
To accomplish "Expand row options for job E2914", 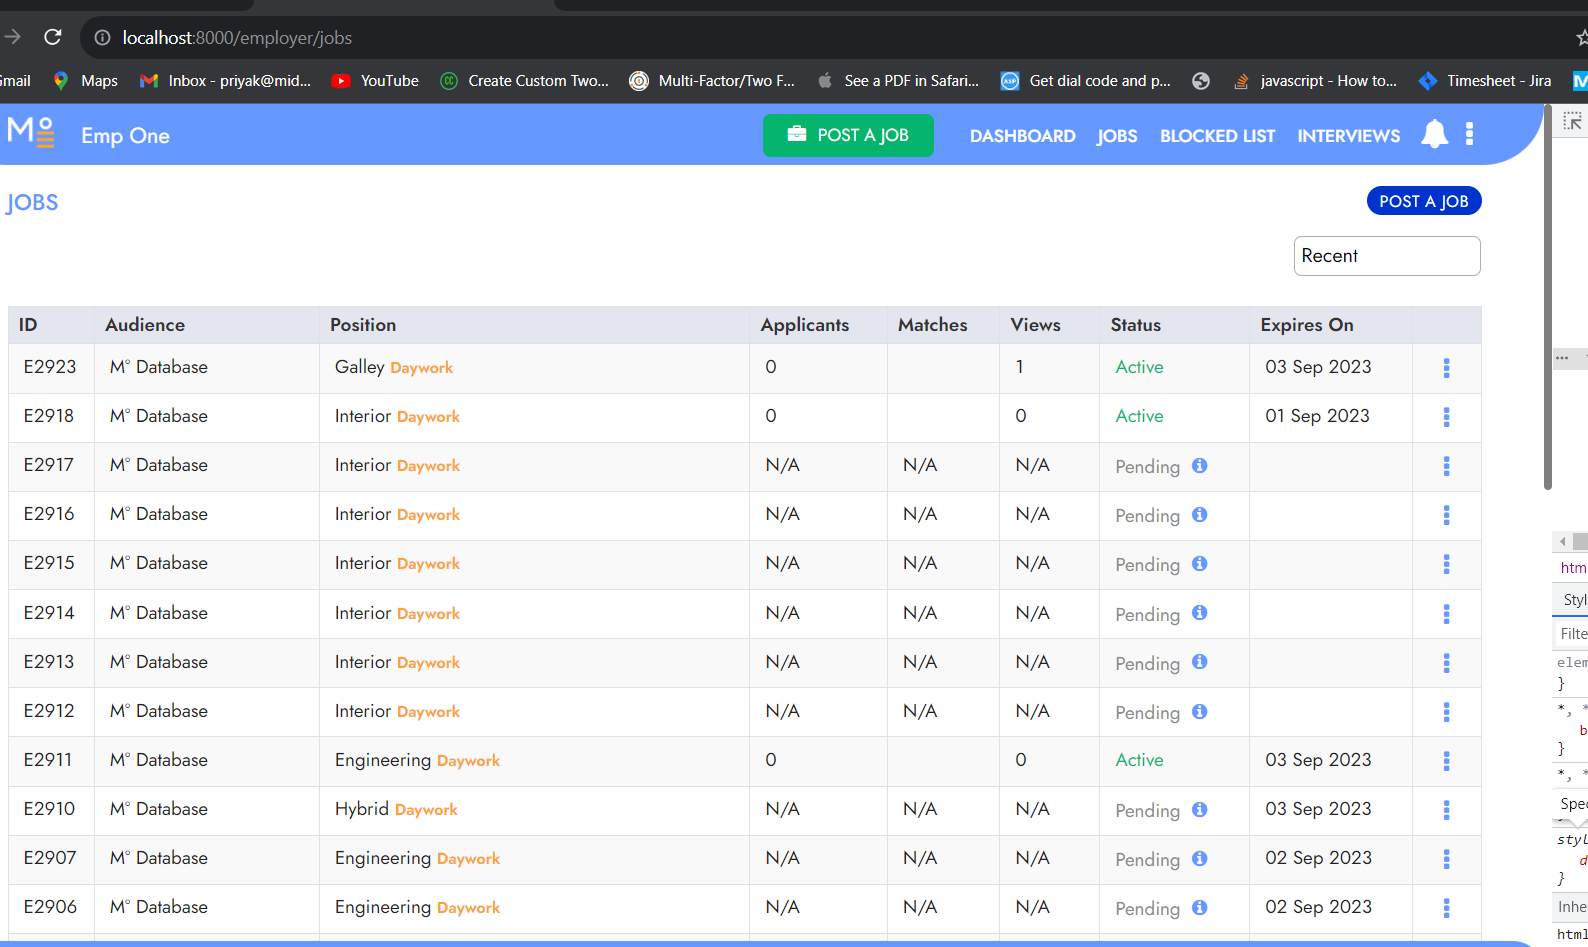I will tap(1446, 614).
